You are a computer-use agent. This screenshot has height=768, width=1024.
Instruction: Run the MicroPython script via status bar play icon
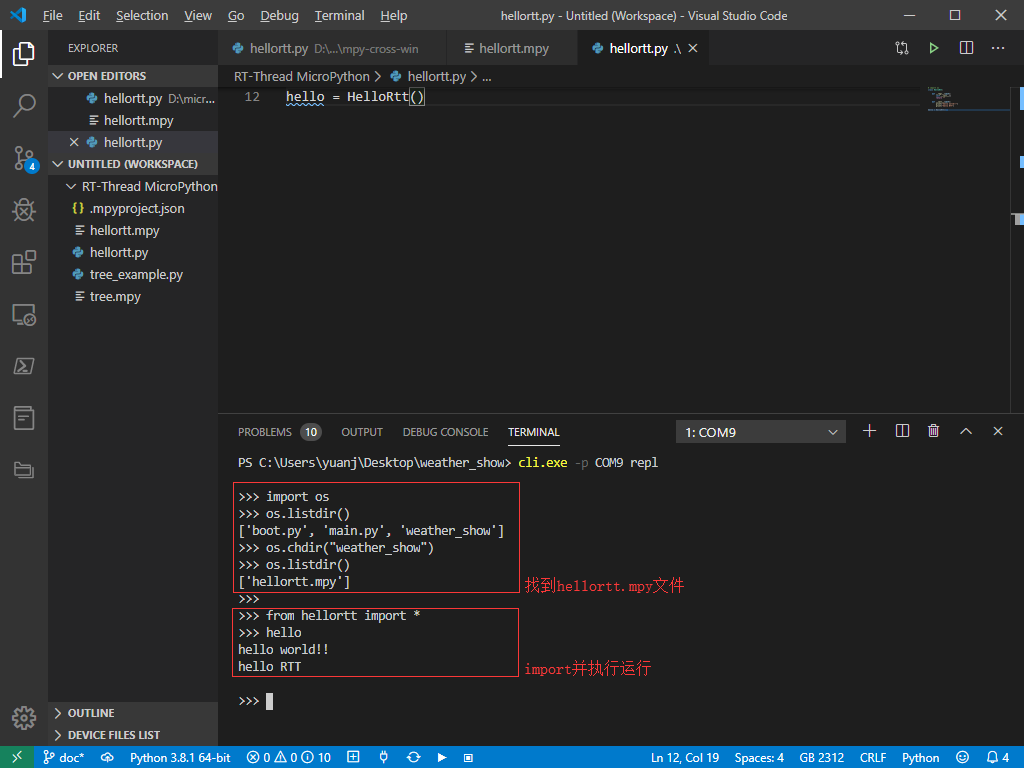click(442, 757)
